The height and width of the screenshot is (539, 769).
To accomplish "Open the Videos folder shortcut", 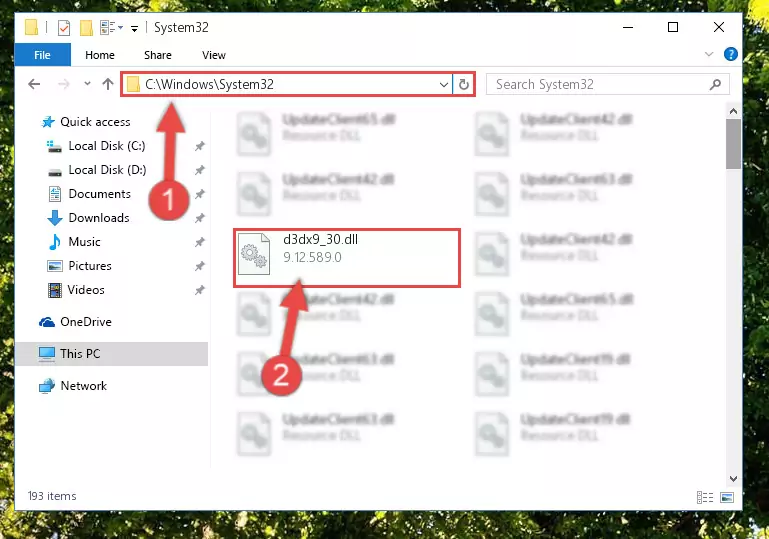I will 86,290.
